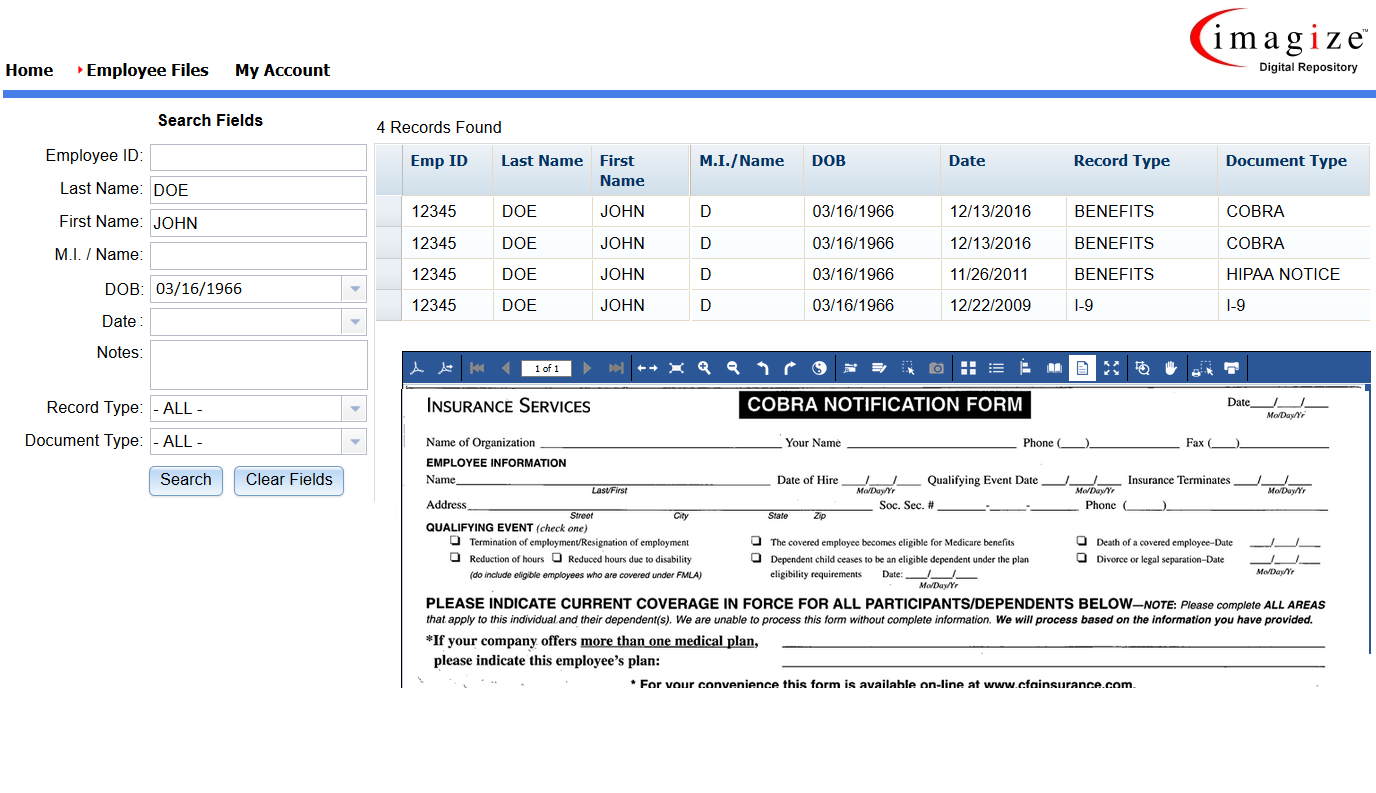Image resolution: width=1376 pixels, height=793 pixels.
Task: Open the Record Type dropdown
Action: [355, 408]
